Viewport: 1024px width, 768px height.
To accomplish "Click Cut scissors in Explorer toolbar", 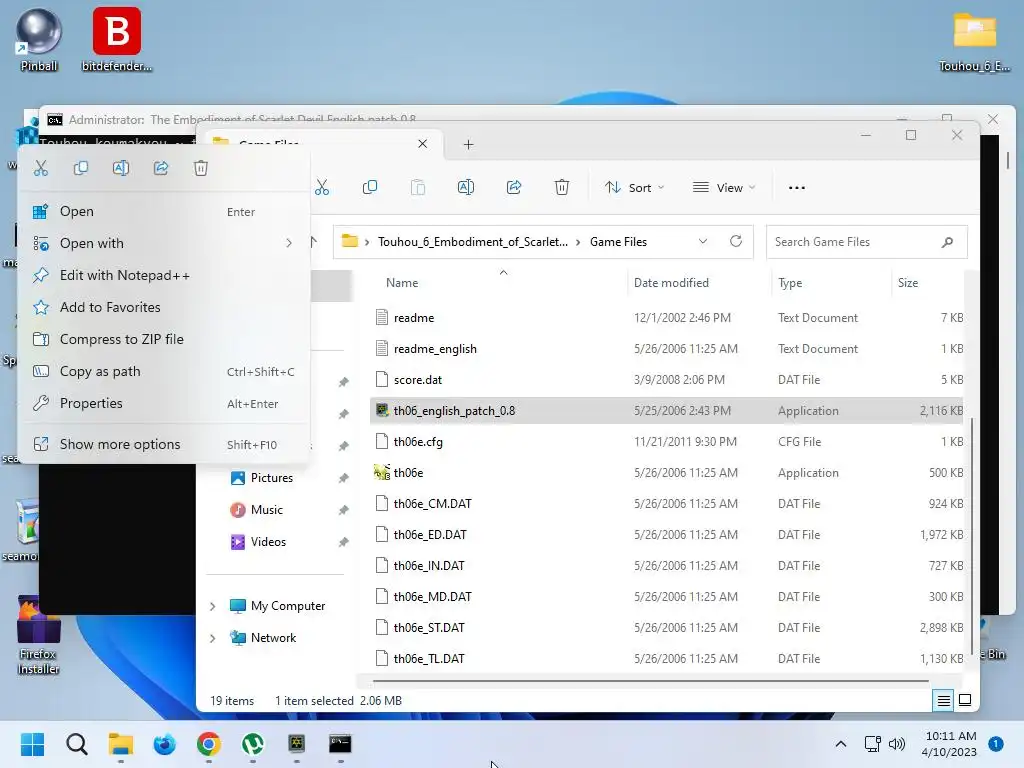I will pos(322,188).
